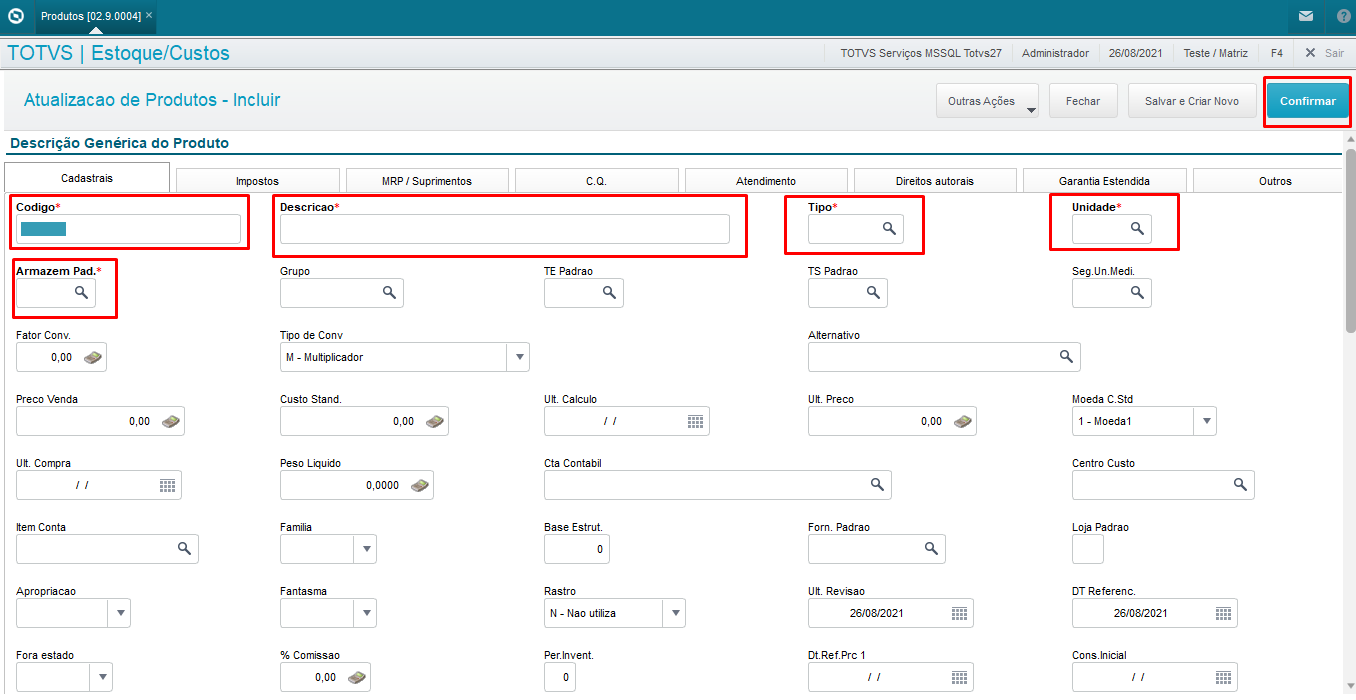This screenshot has width=1356, height=700.
Task: Open the Forn. Padrao lookup magnifier
Action: pyautogui.click(x=931, y=549)
